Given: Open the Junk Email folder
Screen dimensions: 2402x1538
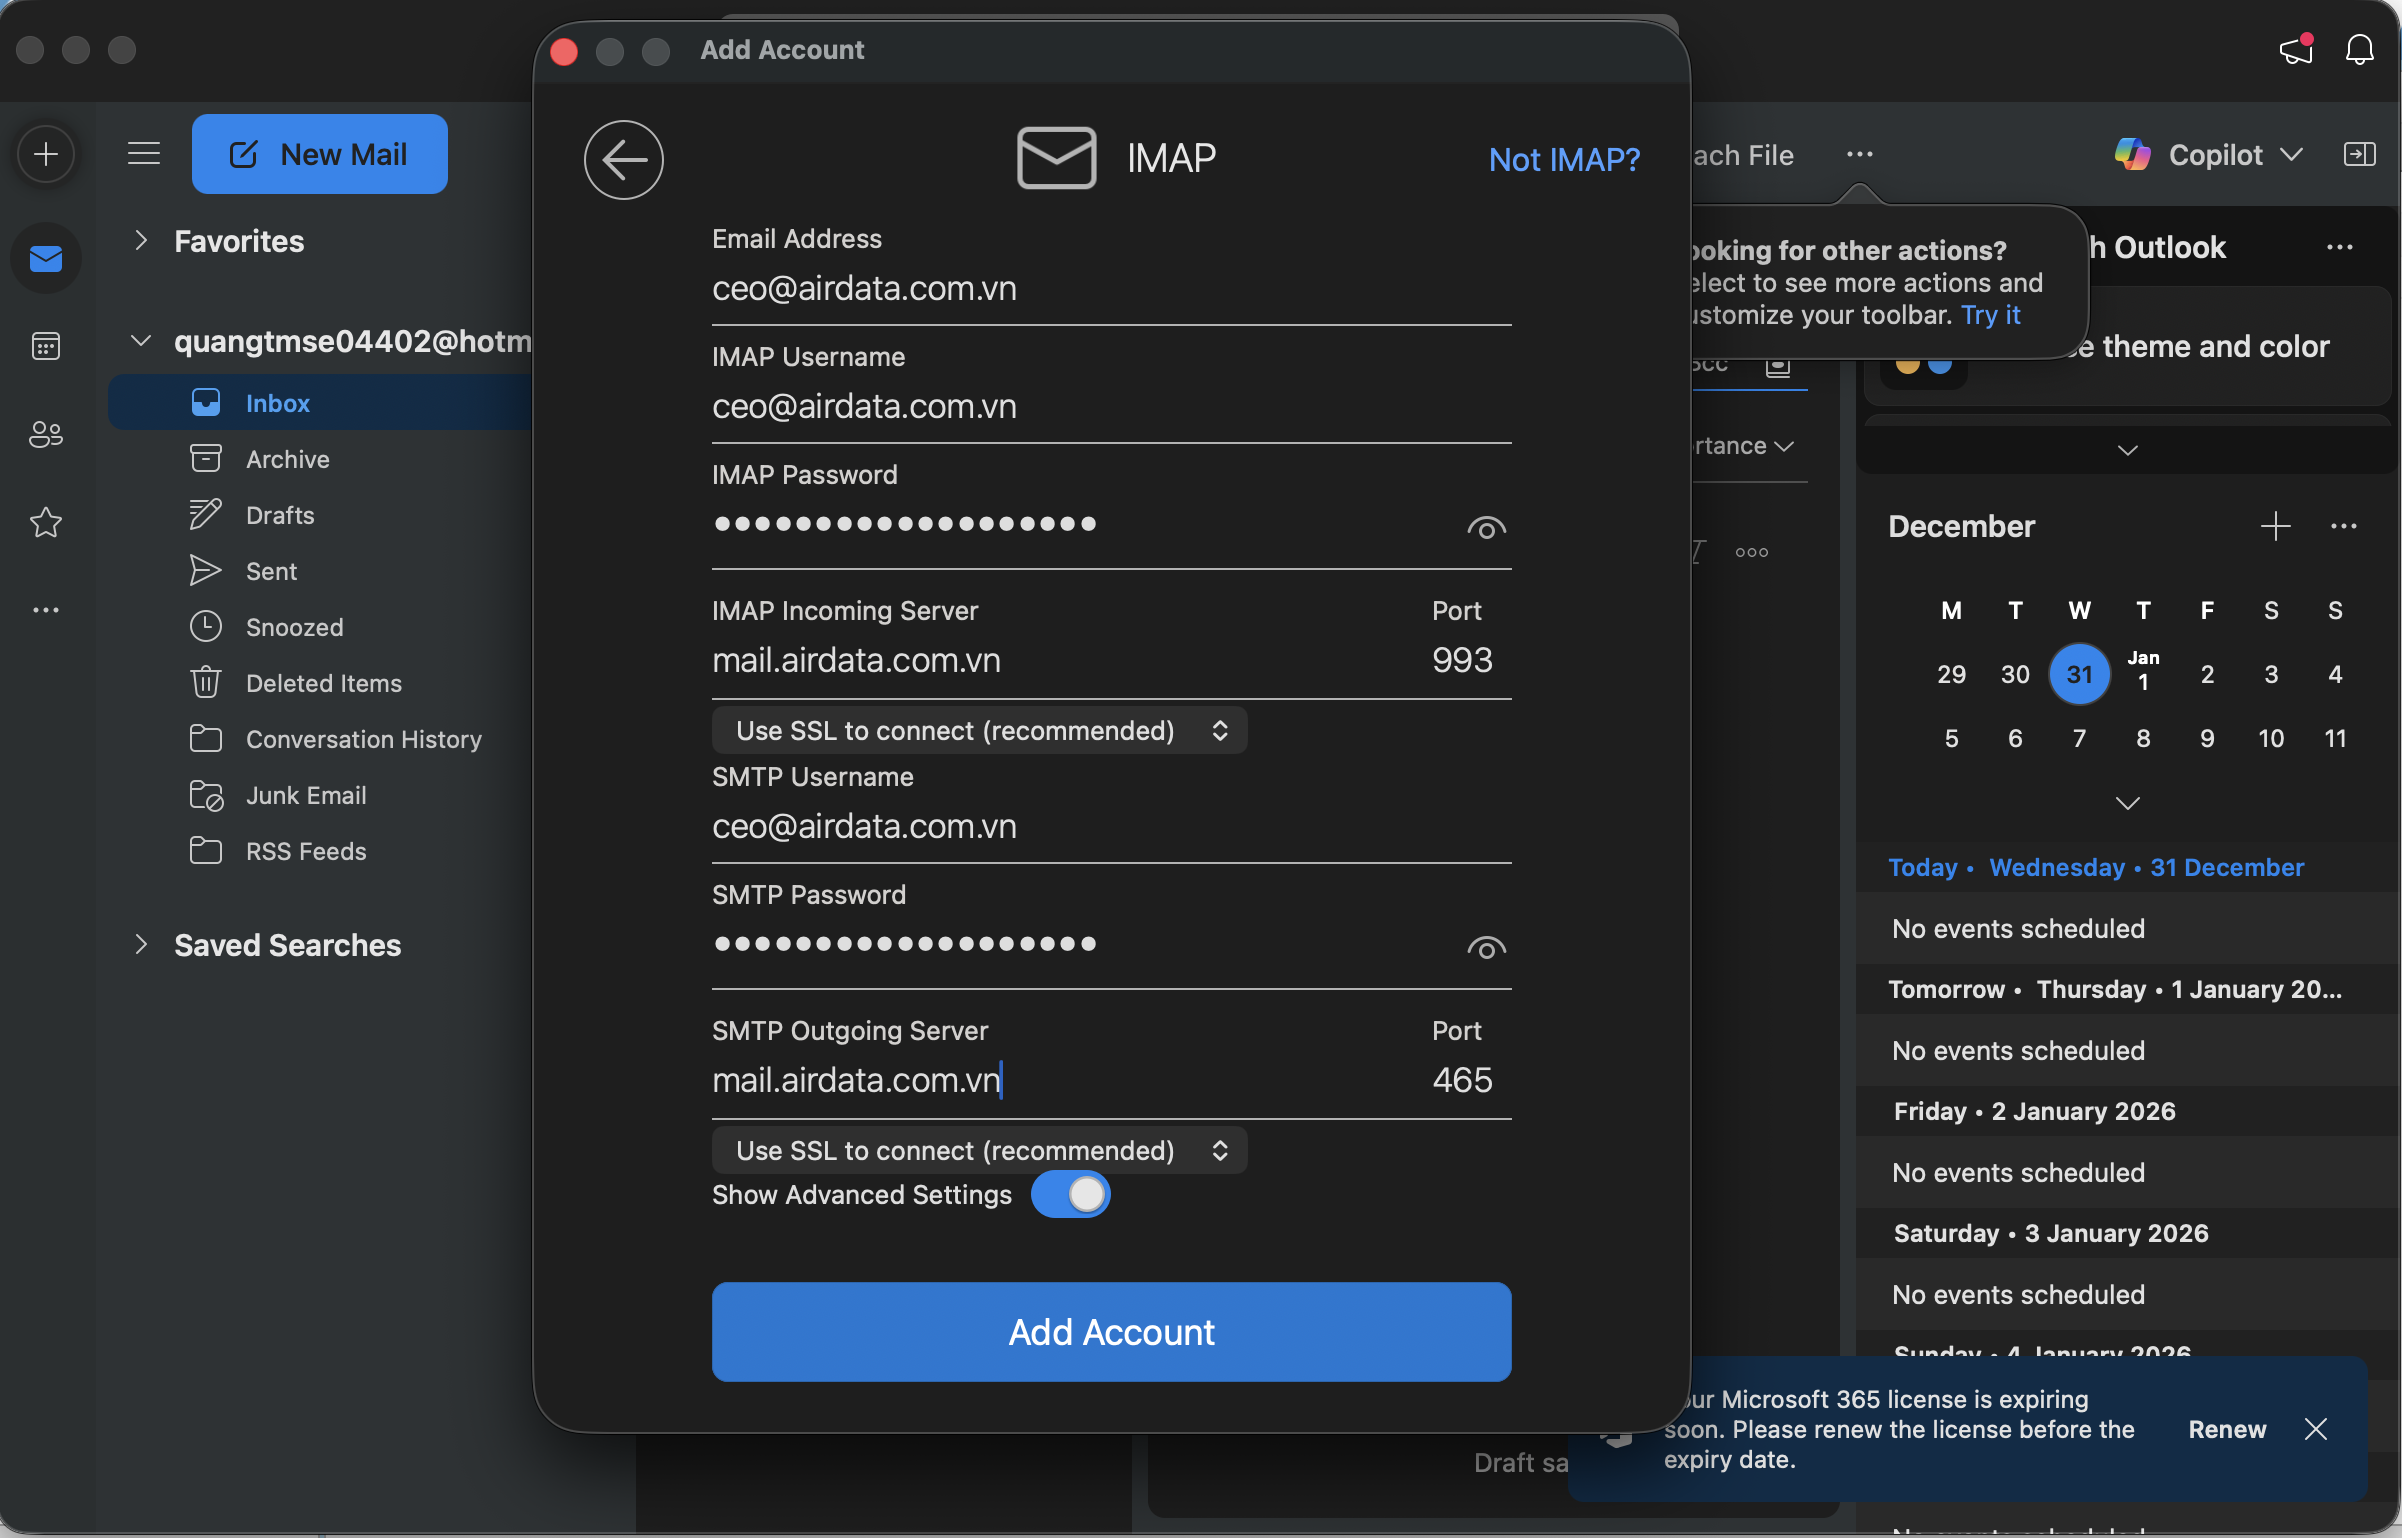Looking at the screenshot, I should coord(306,795).
